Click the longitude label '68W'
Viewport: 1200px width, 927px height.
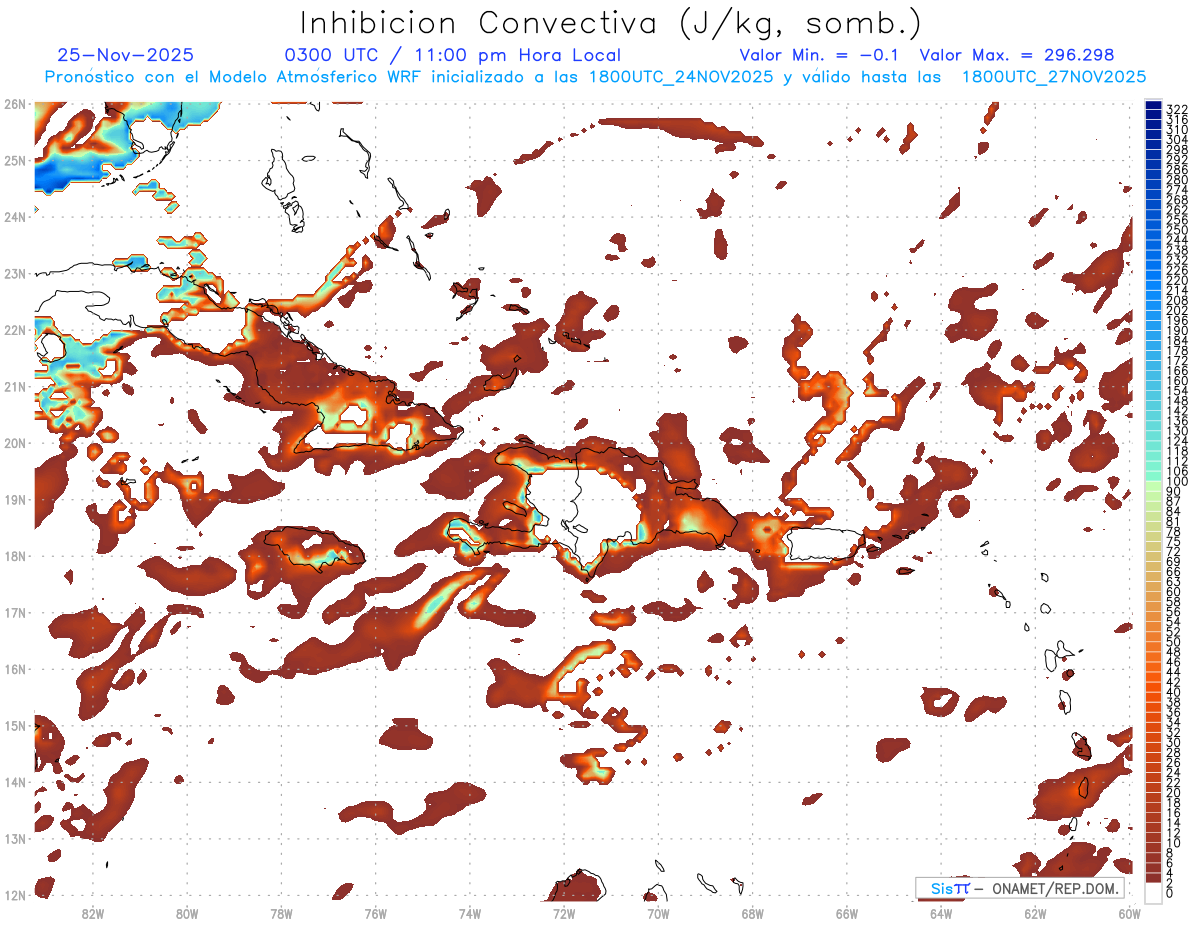pos(753,913)
